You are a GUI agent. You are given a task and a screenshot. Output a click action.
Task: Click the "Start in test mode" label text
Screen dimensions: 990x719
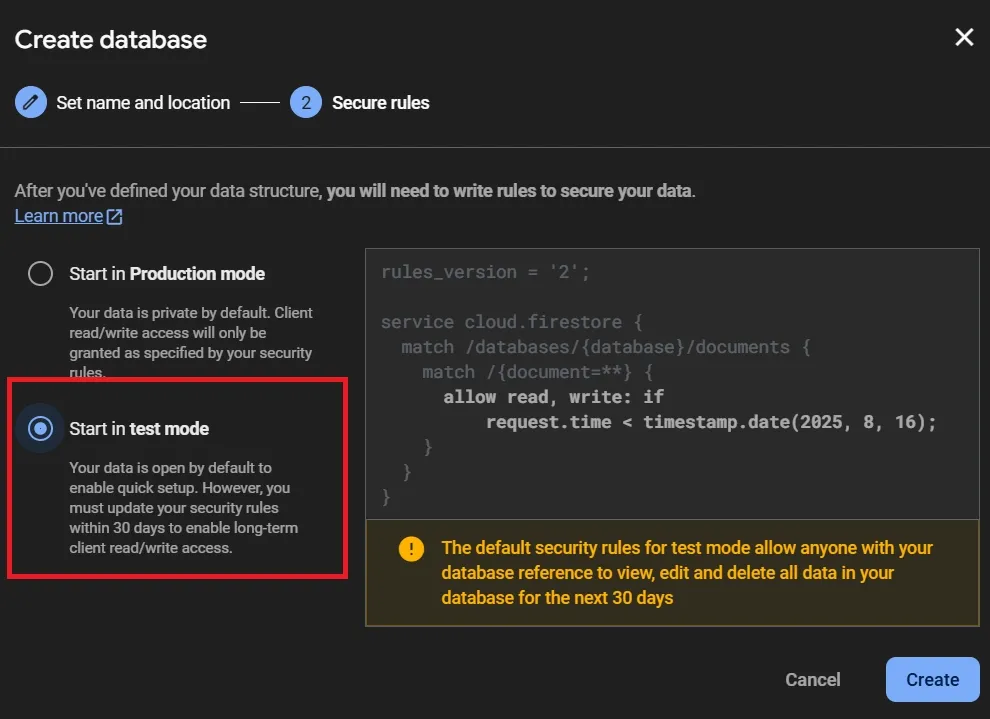pyautogui.click(x=139, y=429)
